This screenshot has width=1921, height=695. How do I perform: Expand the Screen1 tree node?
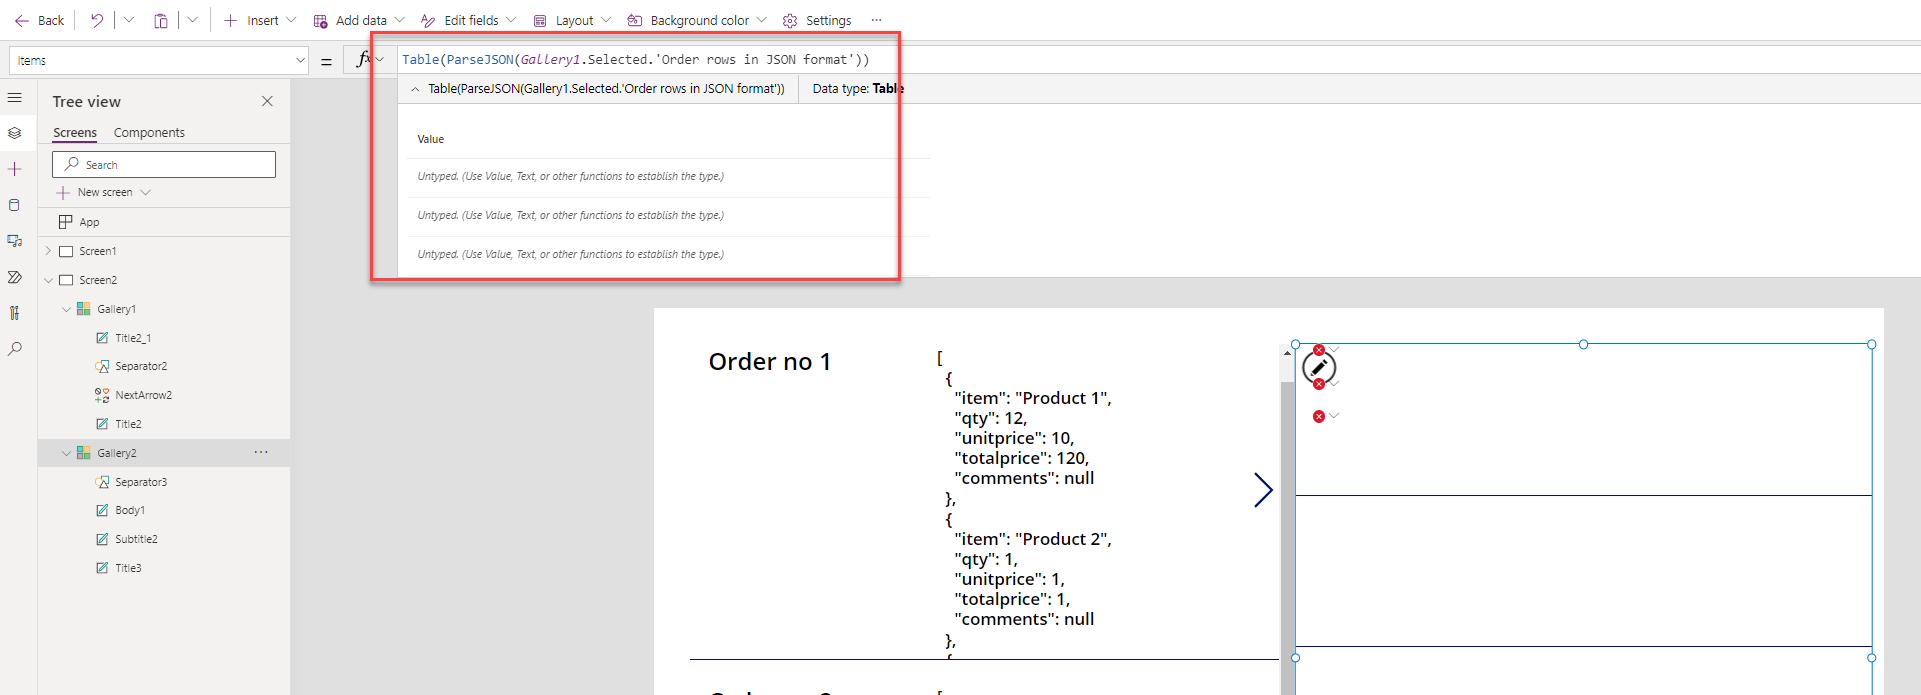tap(48, 251)
